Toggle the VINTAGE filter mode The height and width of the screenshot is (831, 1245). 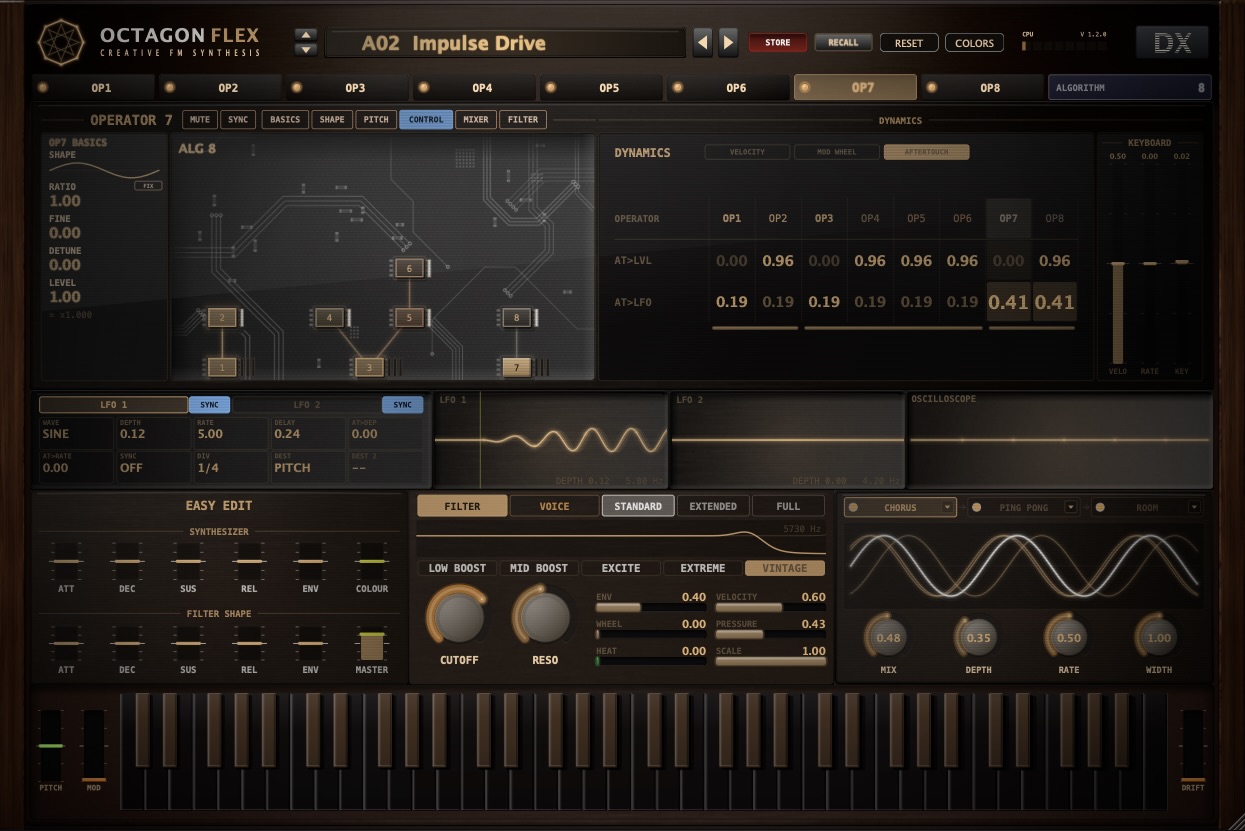coord(785,568)
